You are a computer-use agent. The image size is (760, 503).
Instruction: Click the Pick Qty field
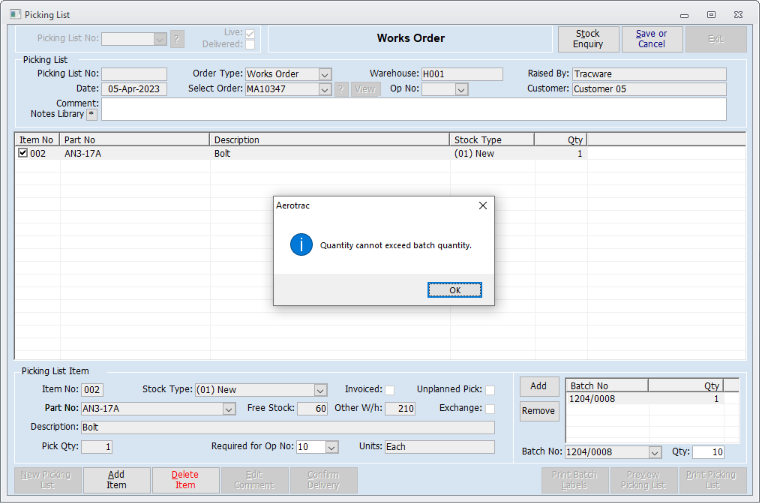(97, 447)
